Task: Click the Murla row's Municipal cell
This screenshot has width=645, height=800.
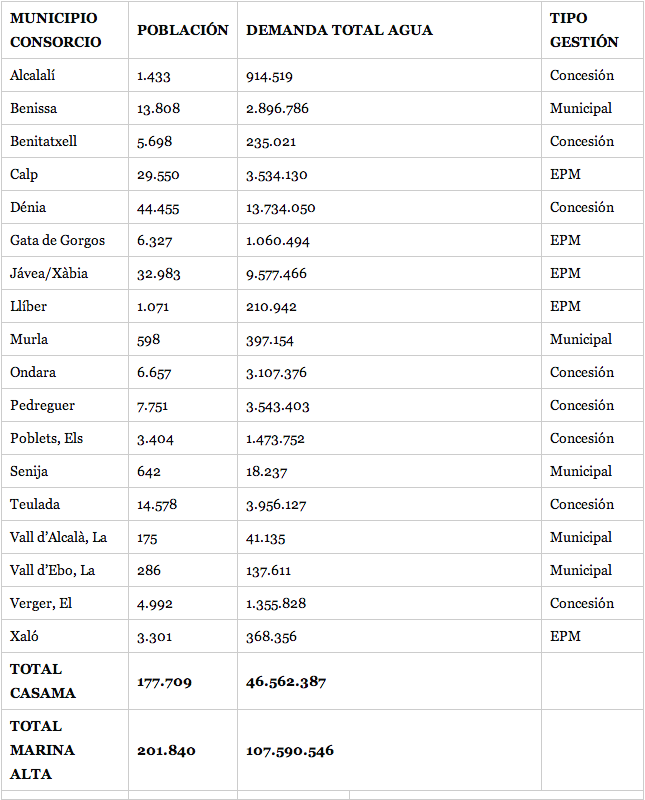Action: [x=580, y=339]
